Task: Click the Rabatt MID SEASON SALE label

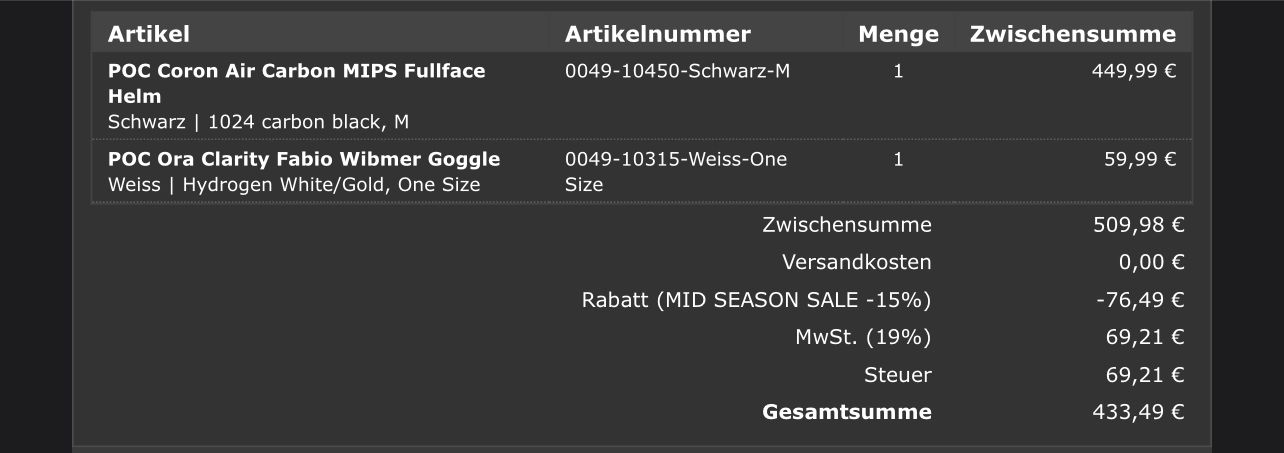Action: click(756, 300)
